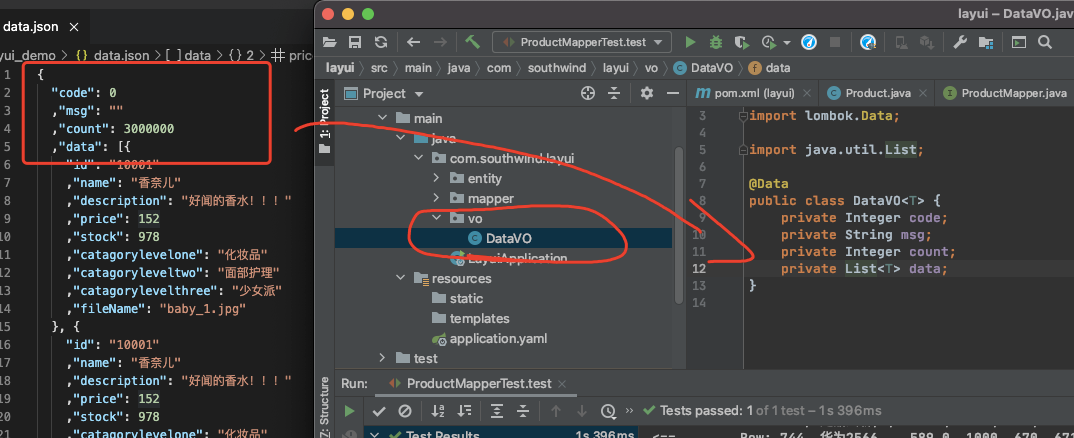Open the ProductMapperTest.test run configuration dropdown
Image resolution: width=1074 pixels, height=438 pixels.
582,42
